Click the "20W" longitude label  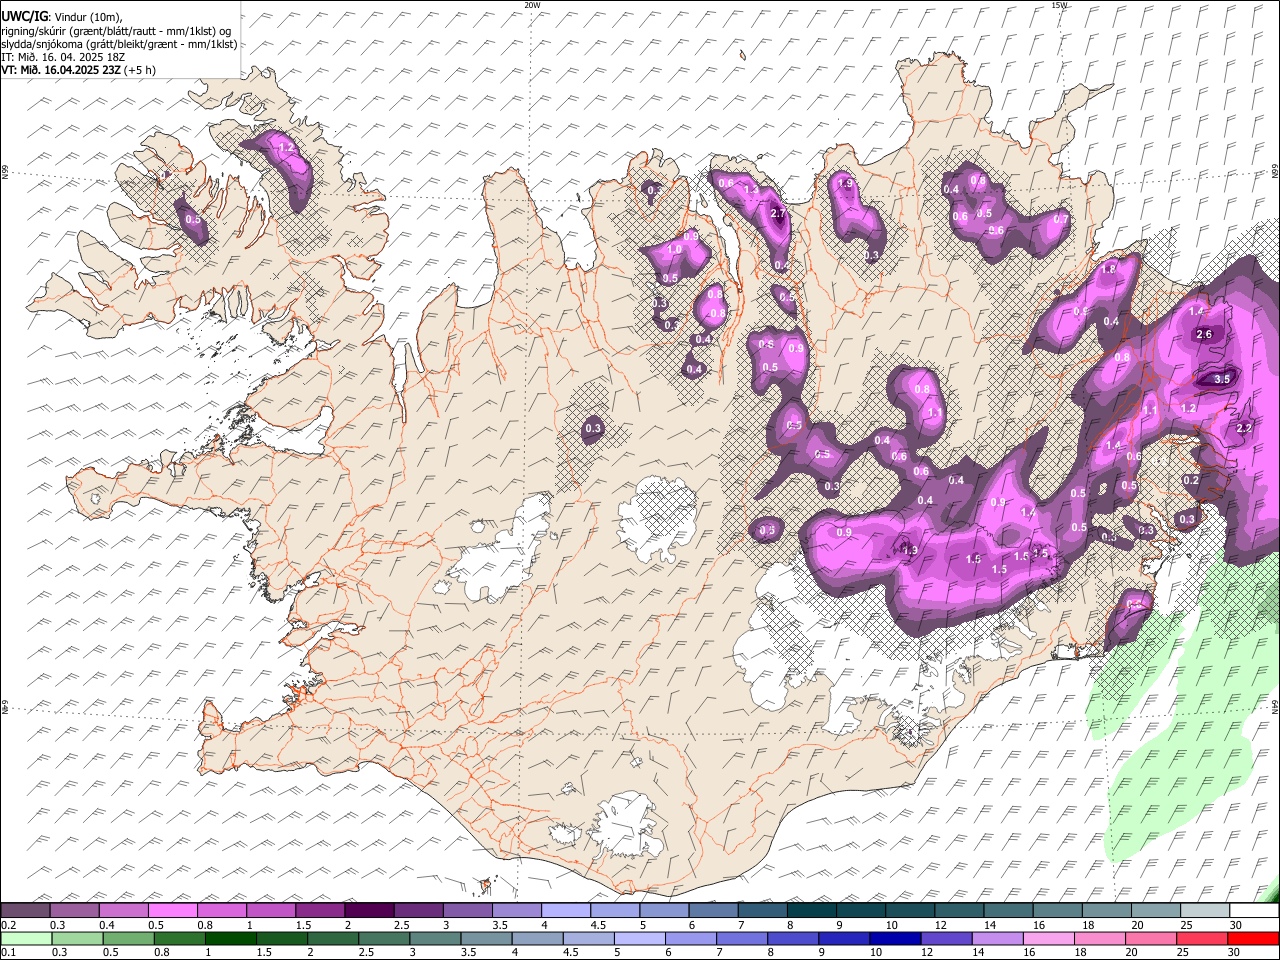(x=532, y=5)
